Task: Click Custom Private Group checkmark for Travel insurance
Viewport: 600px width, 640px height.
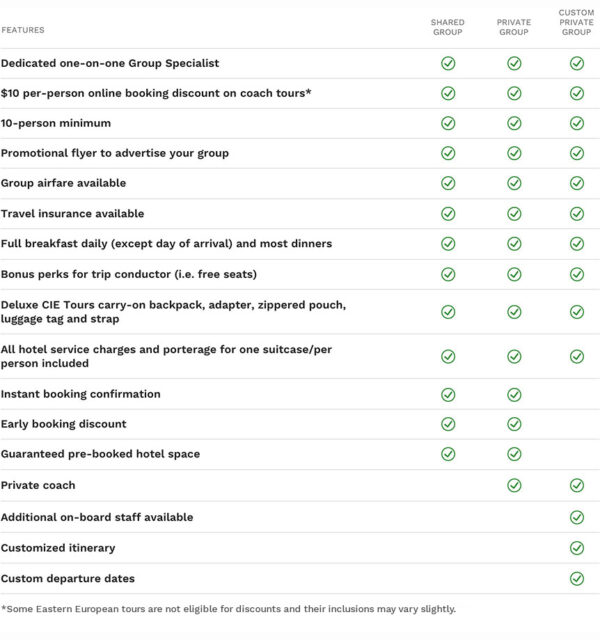Action: pyautogui.click(x=577, y=213)
